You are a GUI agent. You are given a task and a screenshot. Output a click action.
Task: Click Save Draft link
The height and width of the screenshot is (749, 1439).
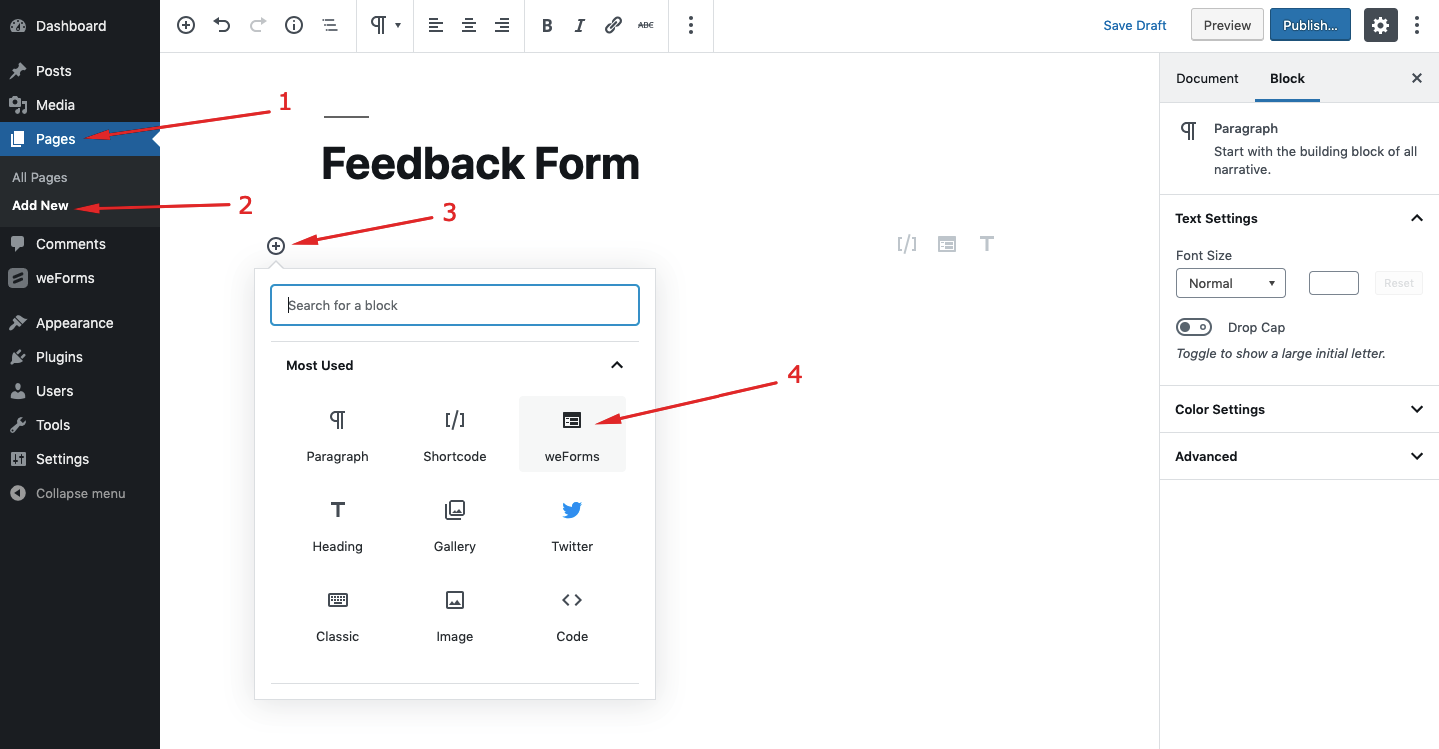tap(1135, 26)
